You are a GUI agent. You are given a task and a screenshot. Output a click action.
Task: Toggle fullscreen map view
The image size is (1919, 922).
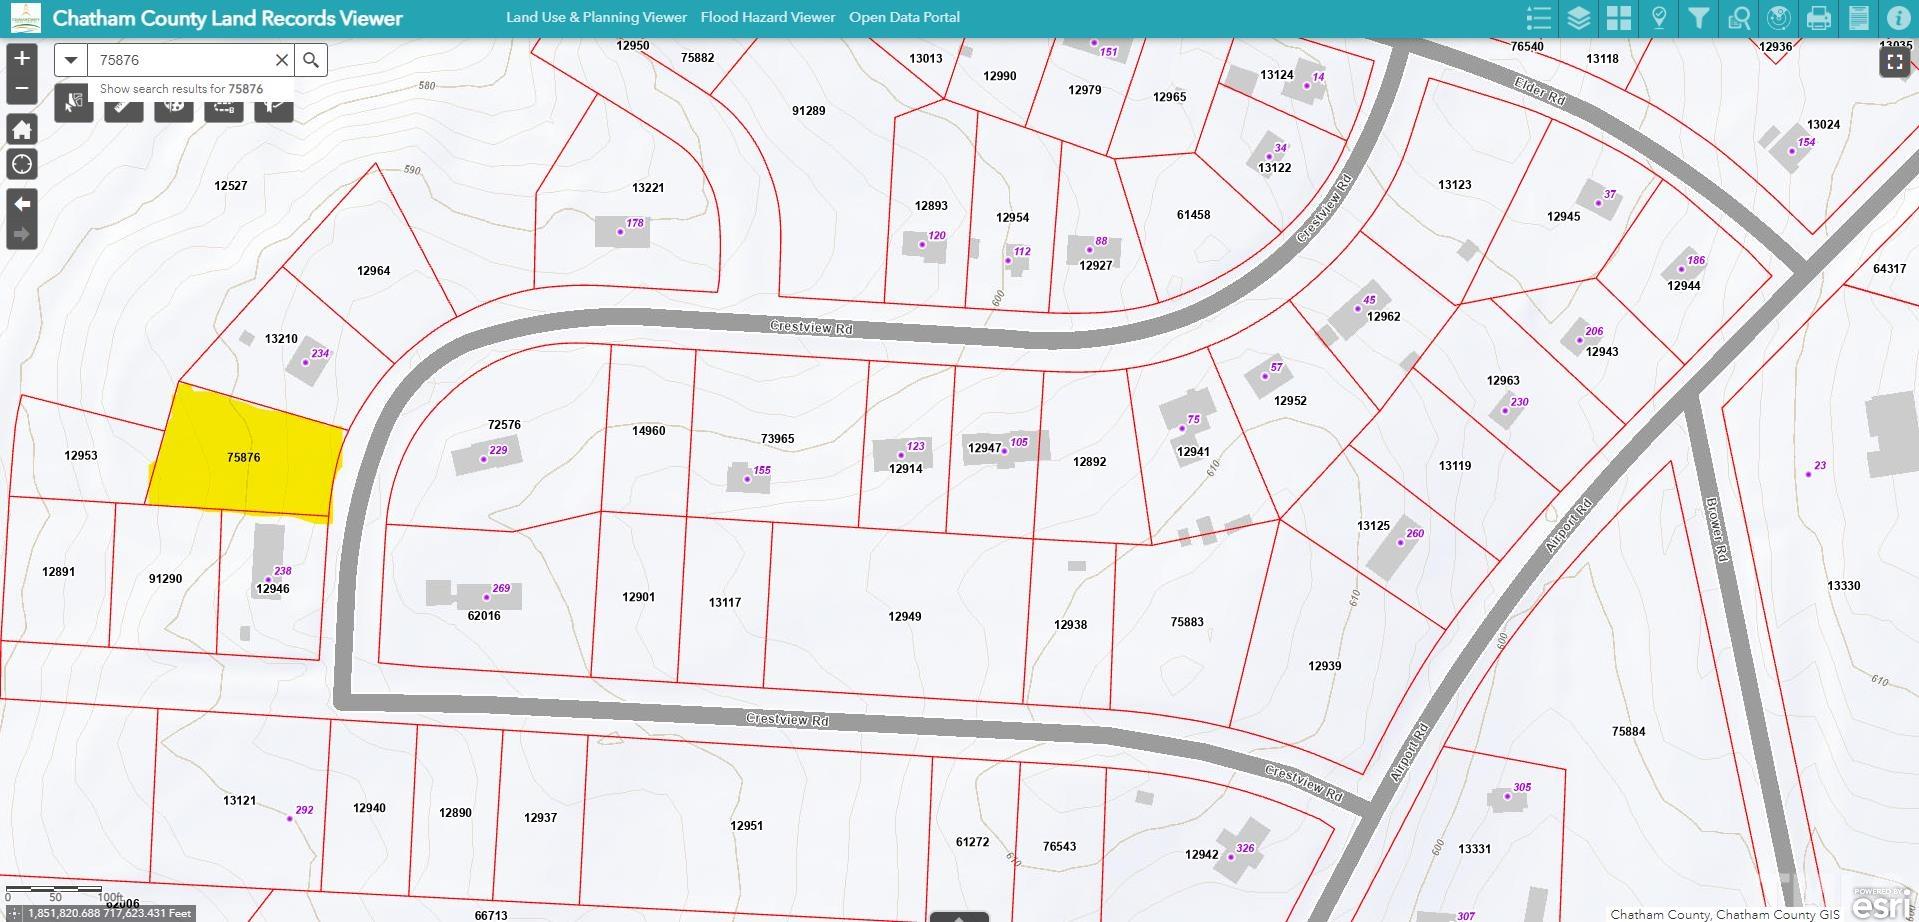coord(1894,62)
